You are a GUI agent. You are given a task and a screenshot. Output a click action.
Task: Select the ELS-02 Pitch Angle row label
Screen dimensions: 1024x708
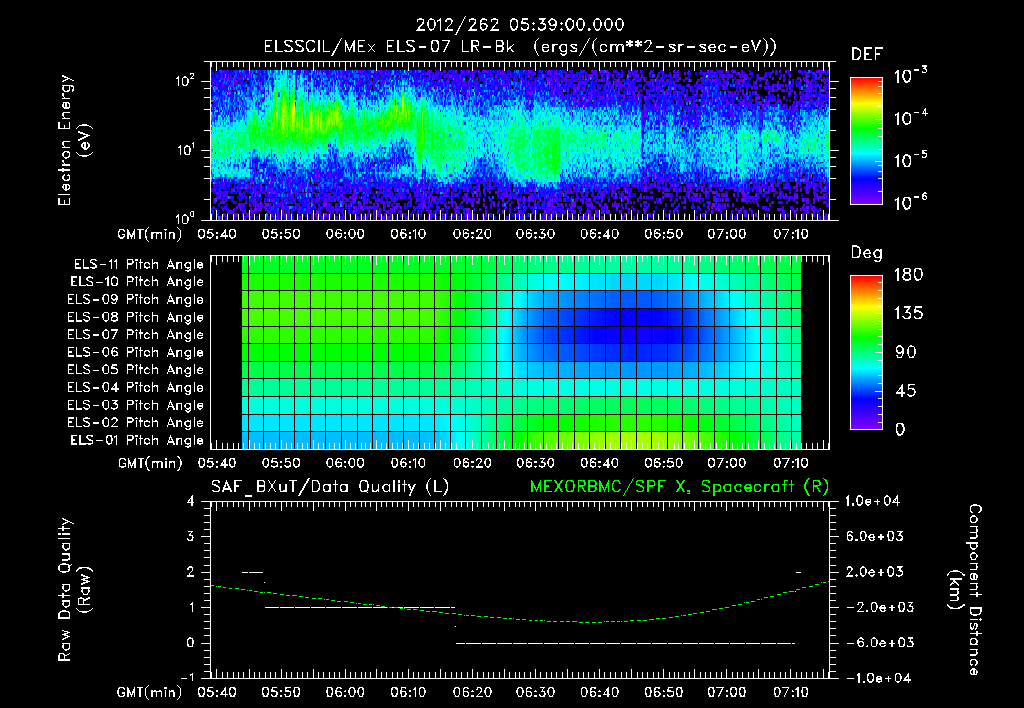click(x=135, y=423)
